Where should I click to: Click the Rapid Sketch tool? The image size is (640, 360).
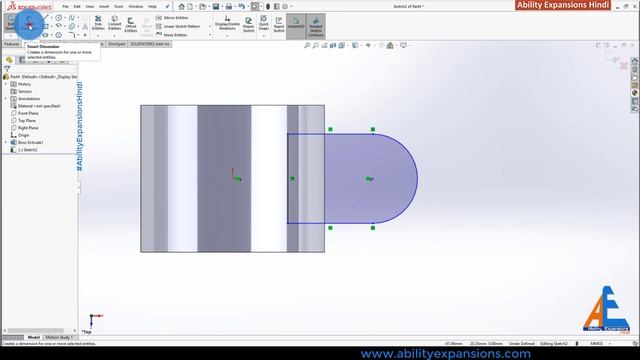pyautogui.click(x=279, y=24)
